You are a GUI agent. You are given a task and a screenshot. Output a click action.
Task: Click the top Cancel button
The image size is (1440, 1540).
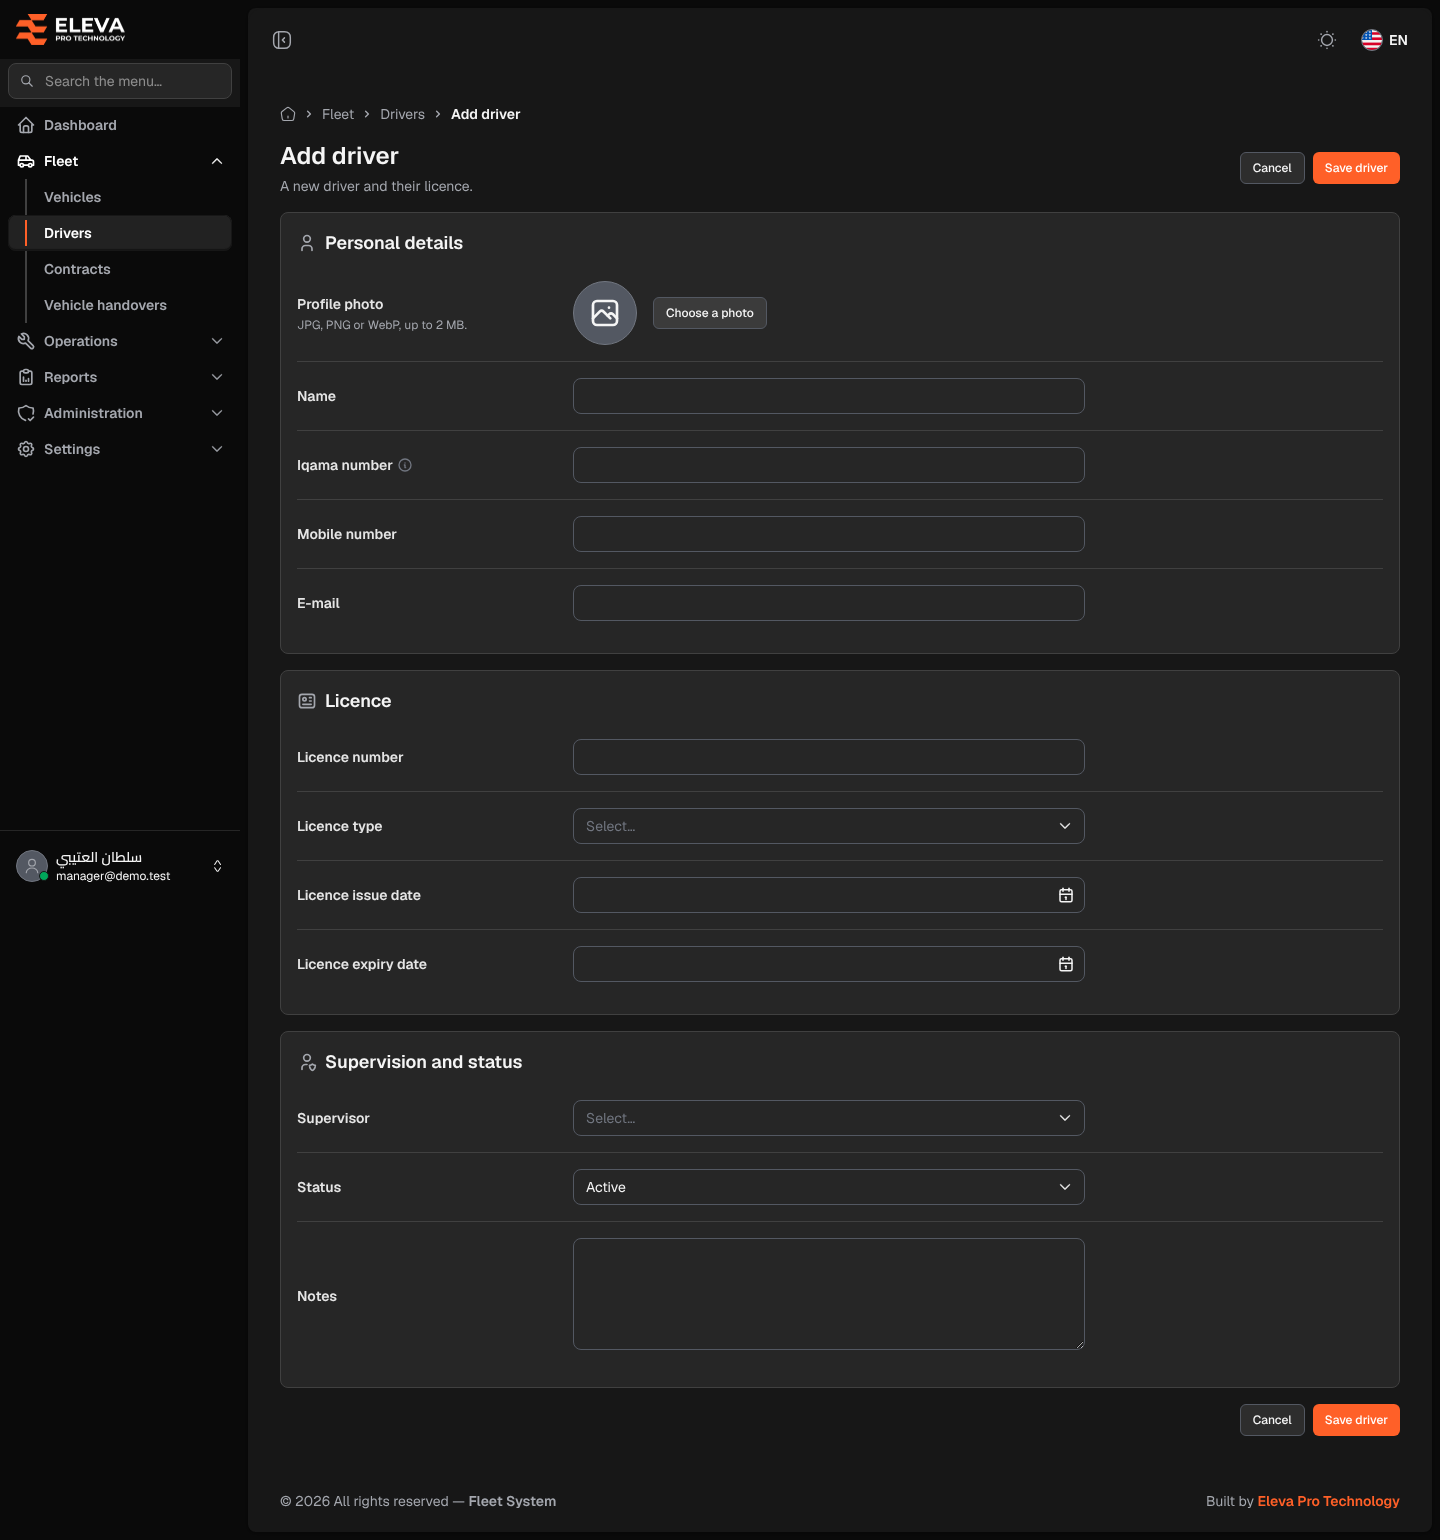[x=1272, y=168]
